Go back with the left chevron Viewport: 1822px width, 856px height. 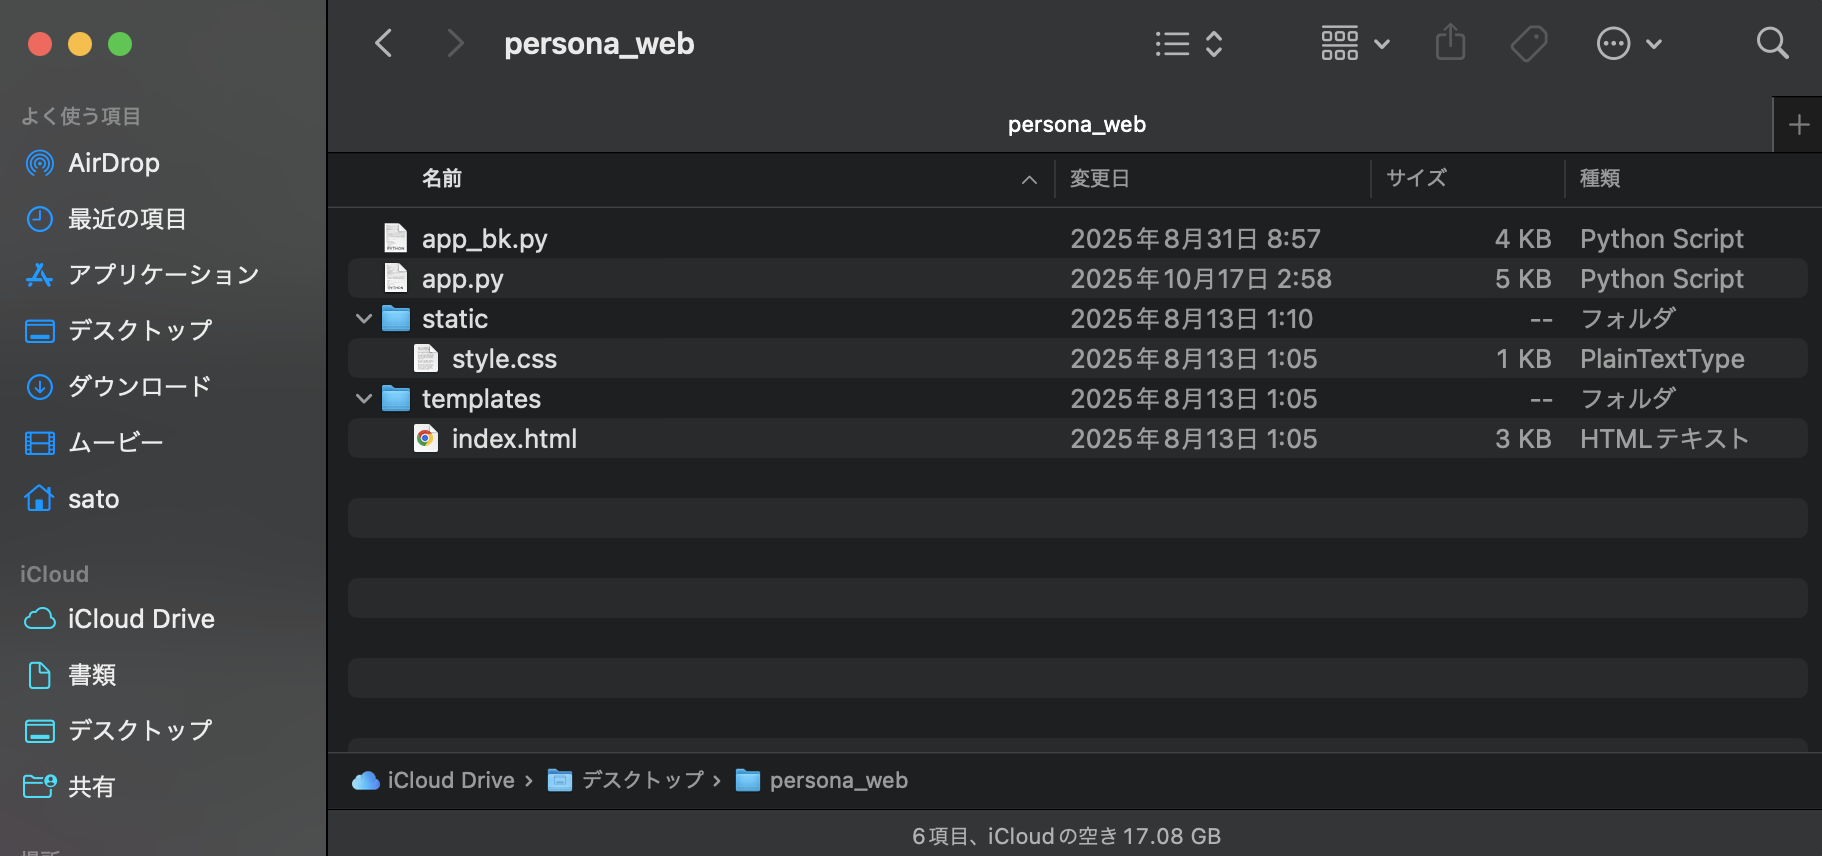(x=383, y=43)
